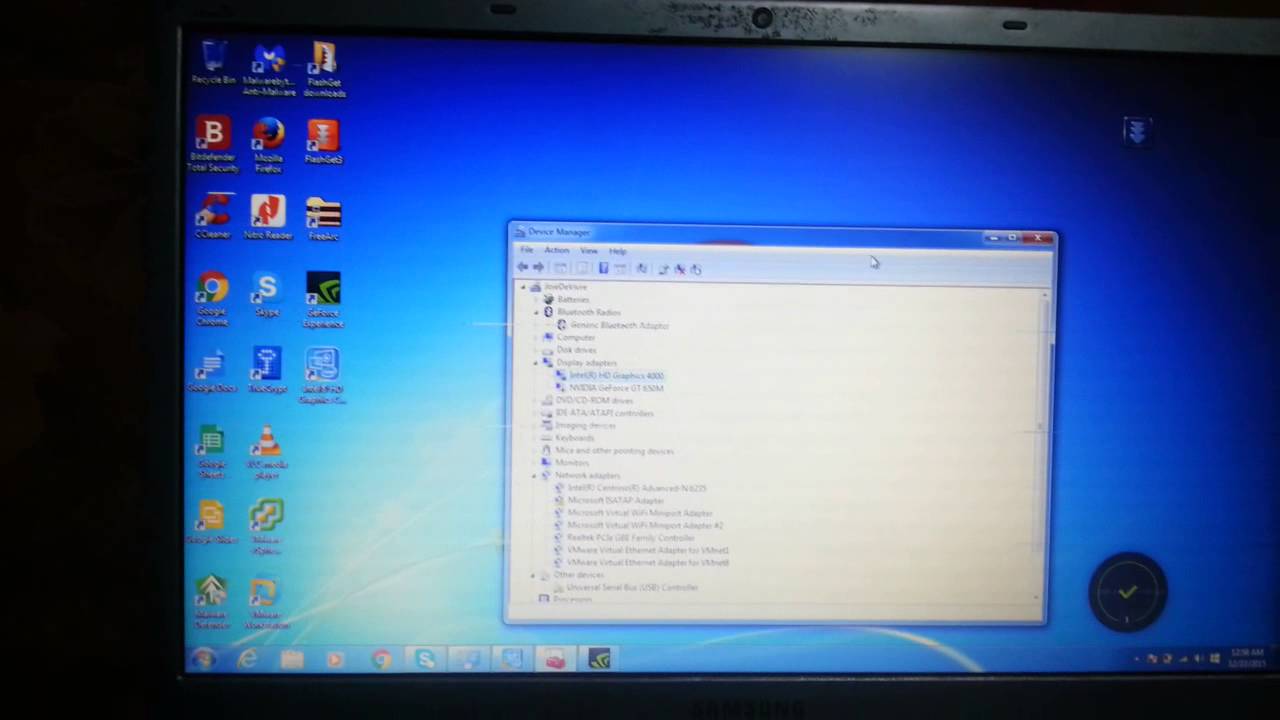Open Intel HD Graphics control panel shortcut

coord(322,376)
